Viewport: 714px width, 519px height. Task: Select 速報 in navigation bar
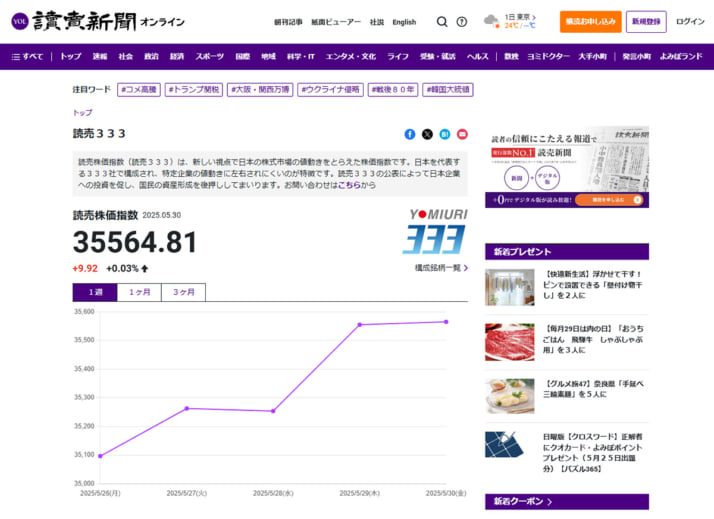coord(100,56)
